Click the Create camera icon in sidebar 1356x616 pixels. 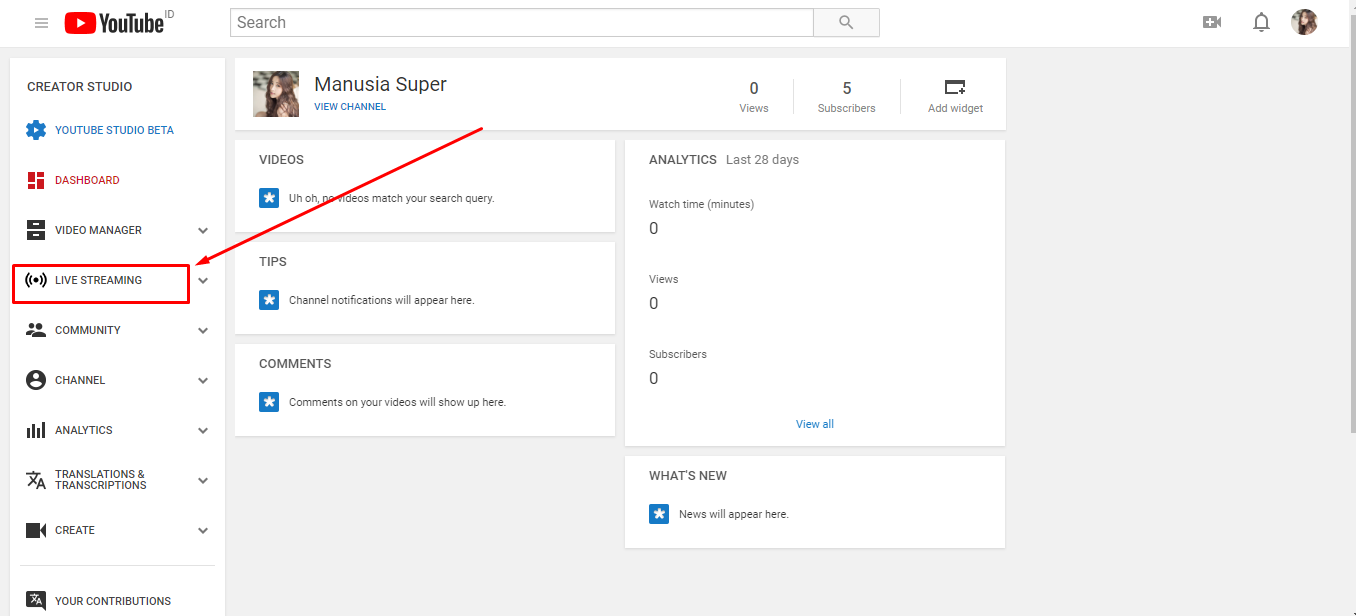click(36, 530)
